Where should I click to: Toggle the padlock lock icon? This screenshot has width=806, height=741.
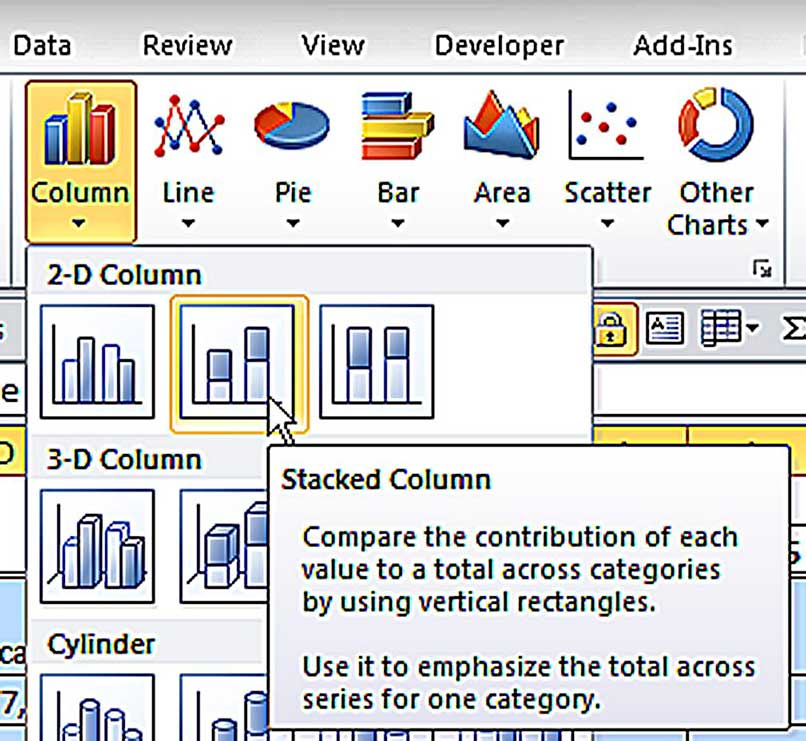(611, 329)
